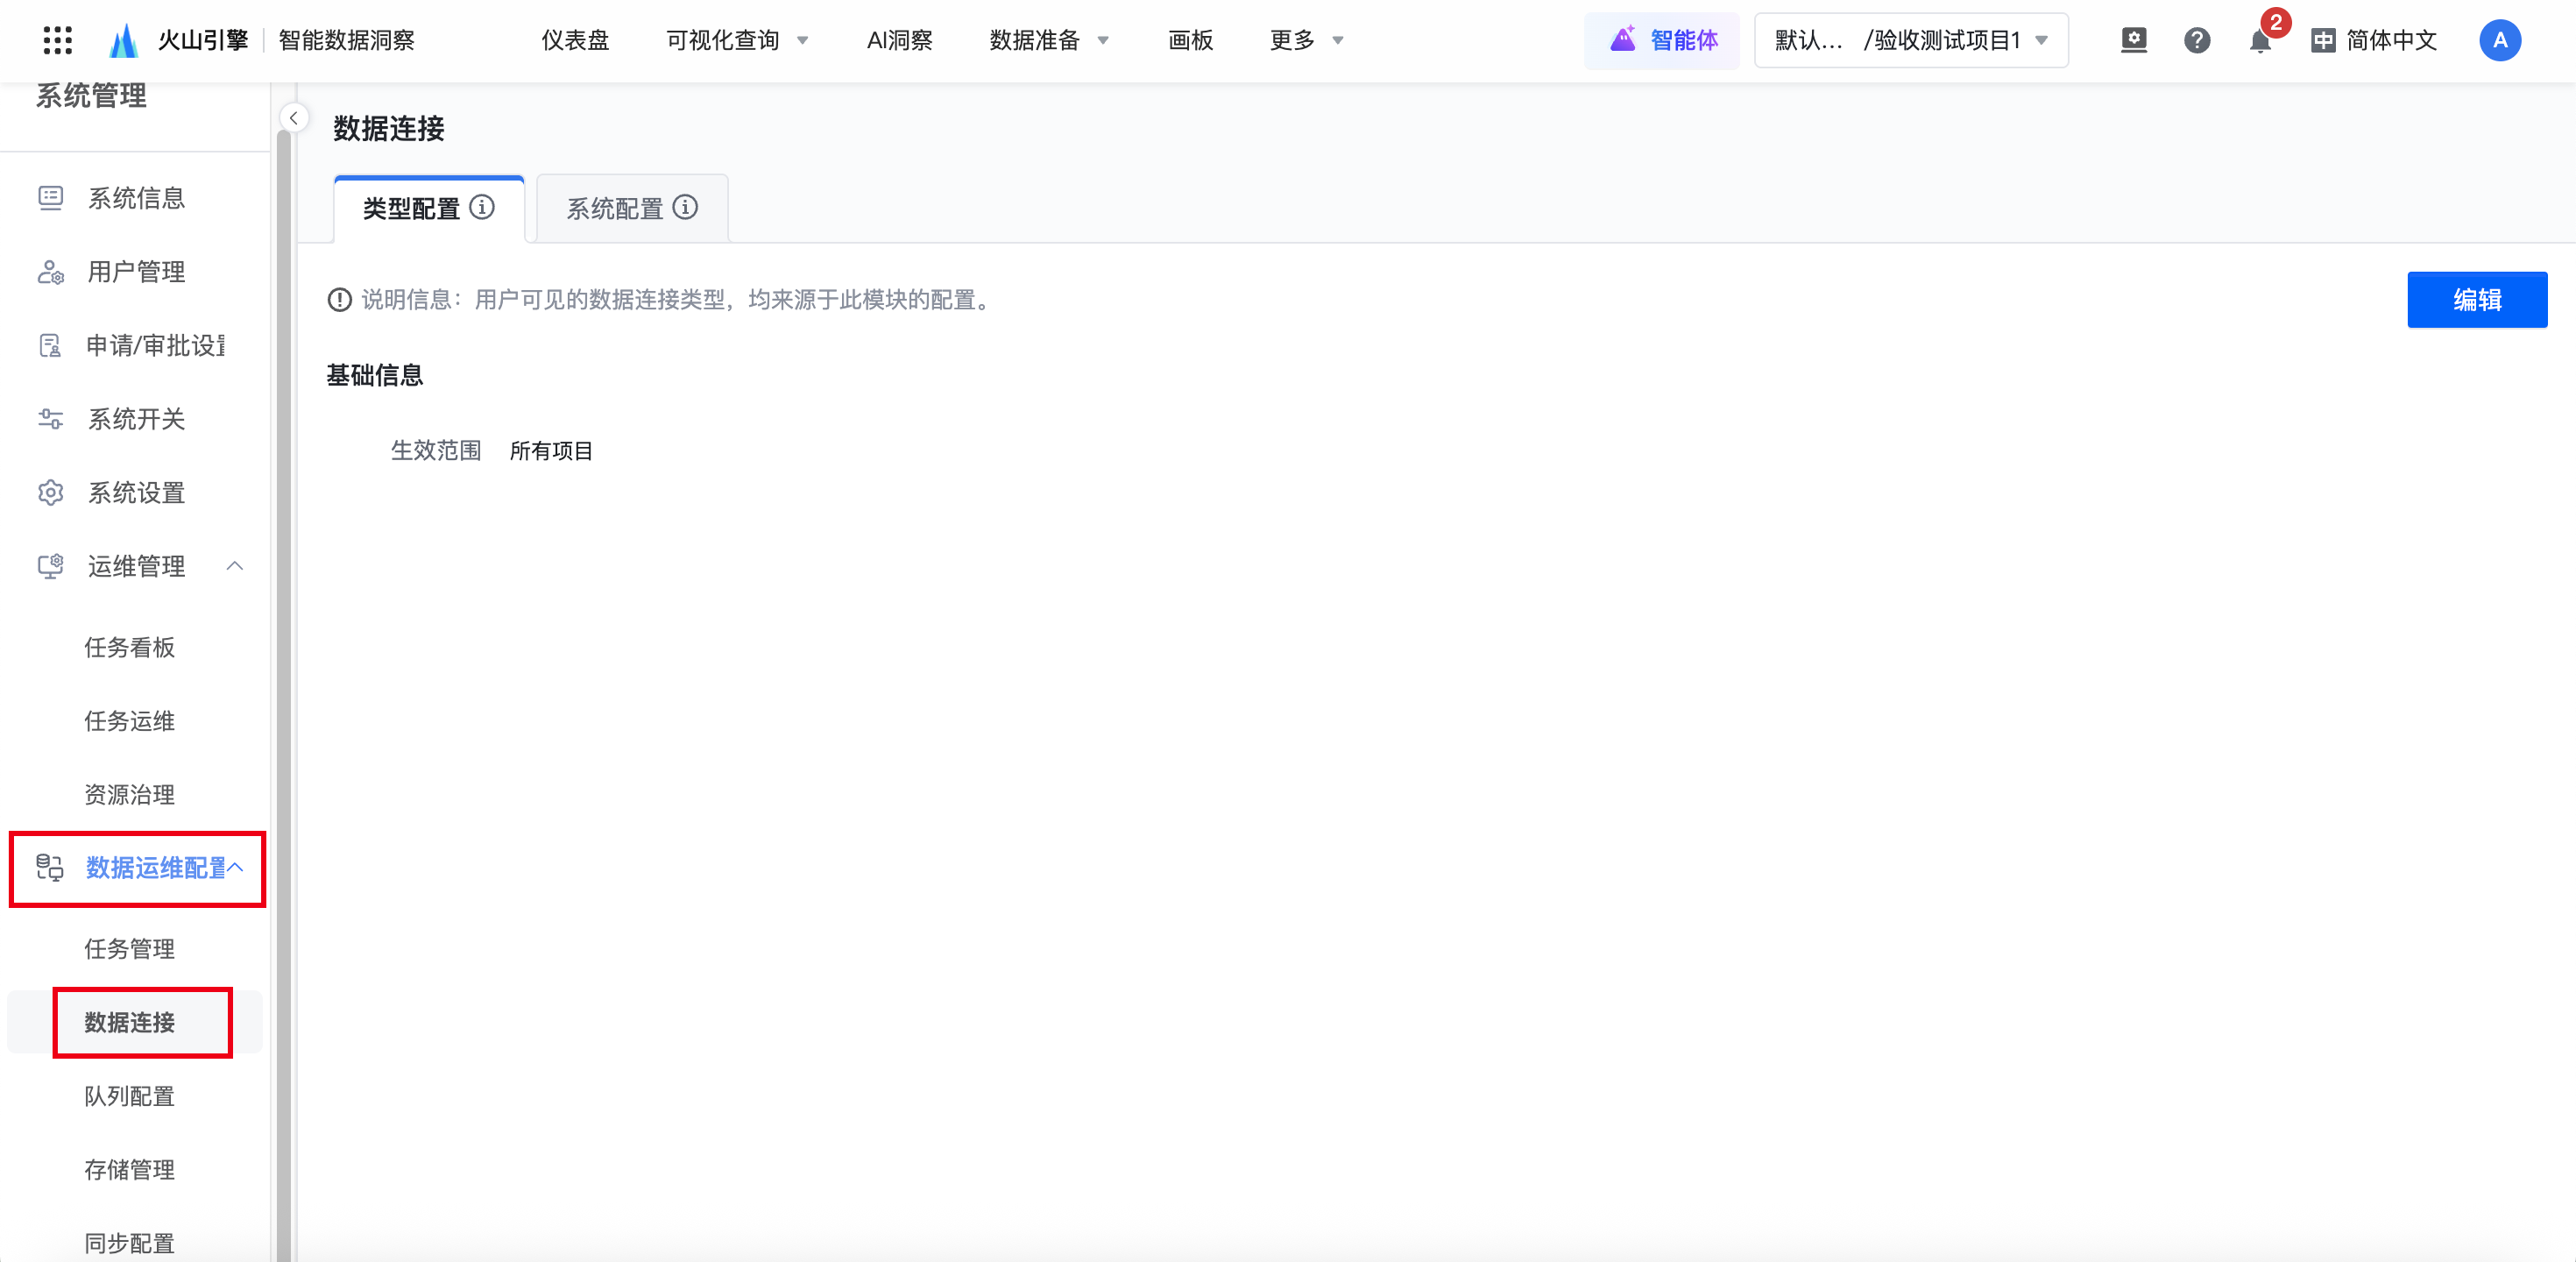Expand the 更多 dropdown menu

(x=1306, y=40)
